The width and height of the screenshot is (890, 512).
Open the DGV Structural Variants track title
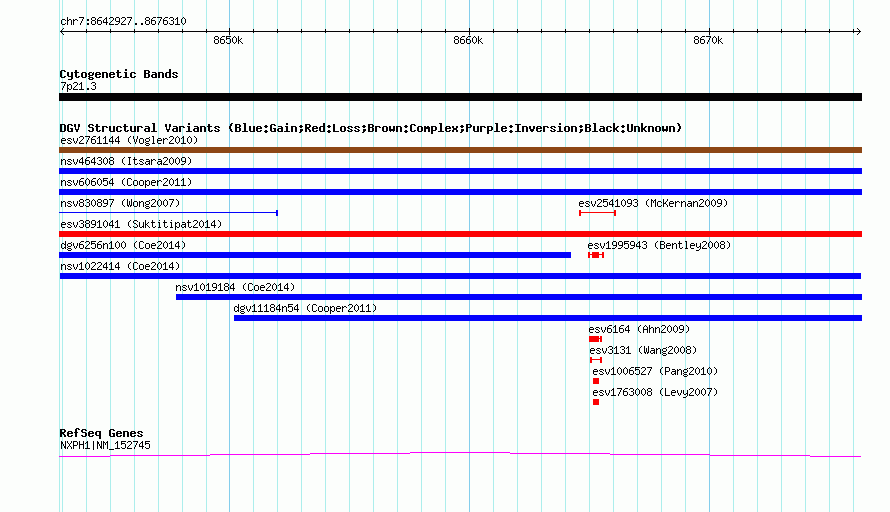click(371, 128)
